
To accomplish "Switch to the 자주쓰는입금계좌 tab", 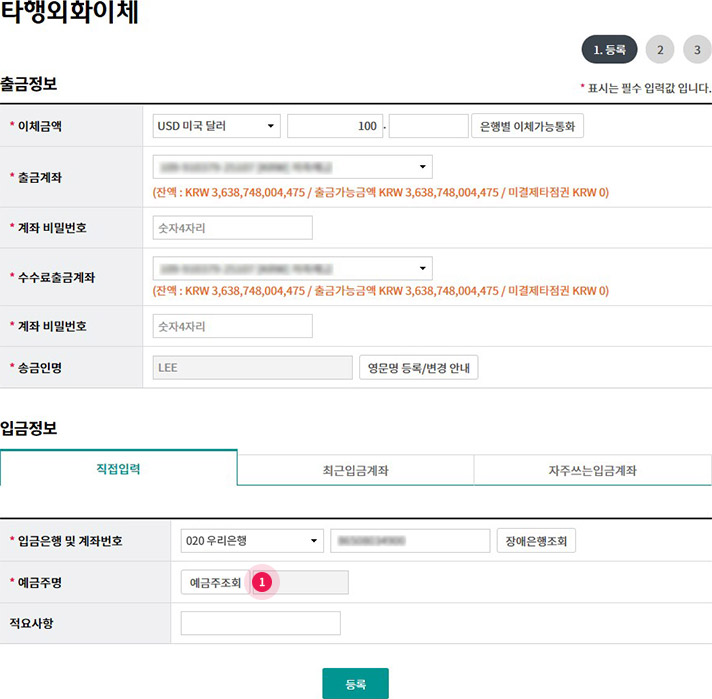I will pyautogui.click(x=592, y=469).
